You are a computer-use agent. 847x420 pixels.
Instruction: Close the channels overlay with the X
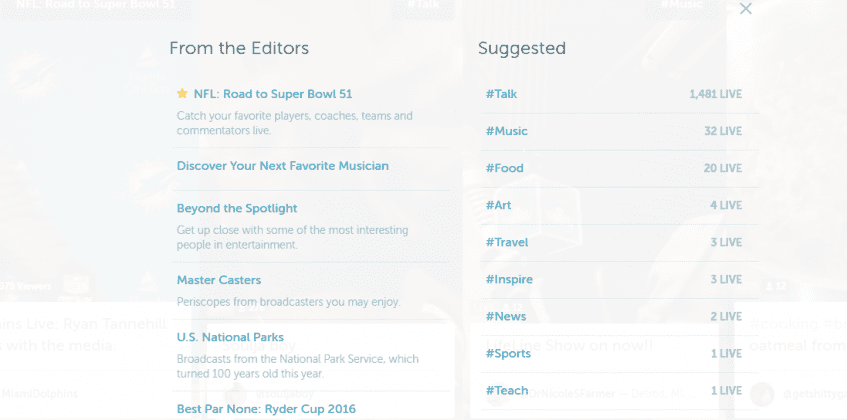[745, 9]
